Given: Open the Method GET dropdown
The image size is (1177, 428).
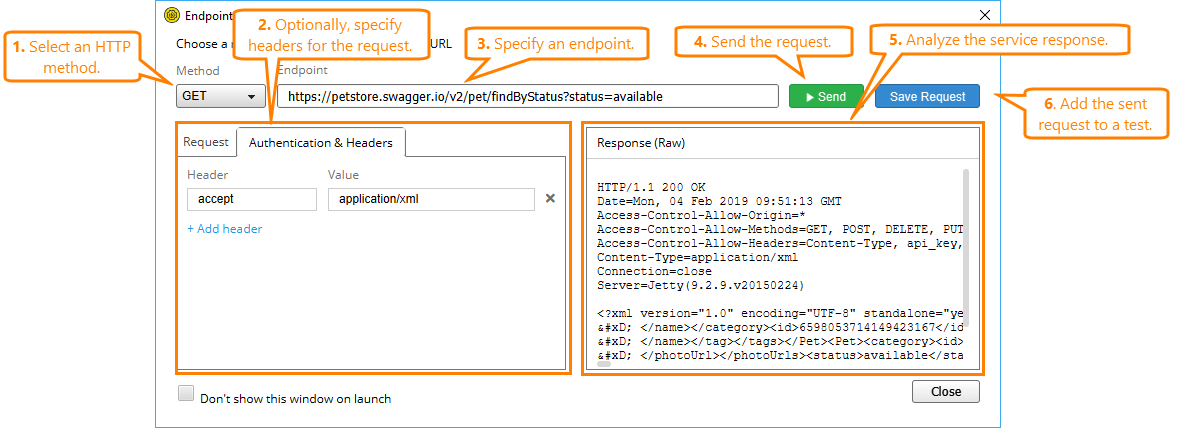Looking at the screenshot, I should 220,97.
